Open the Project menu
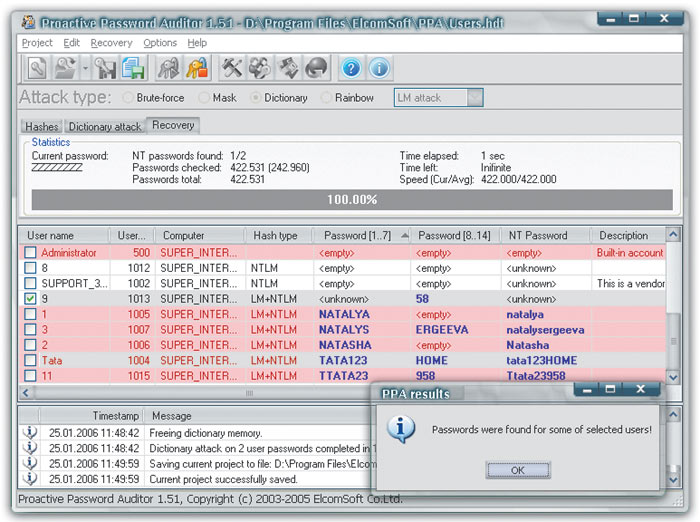The image size is (700, 522). (x=37, y=43)
